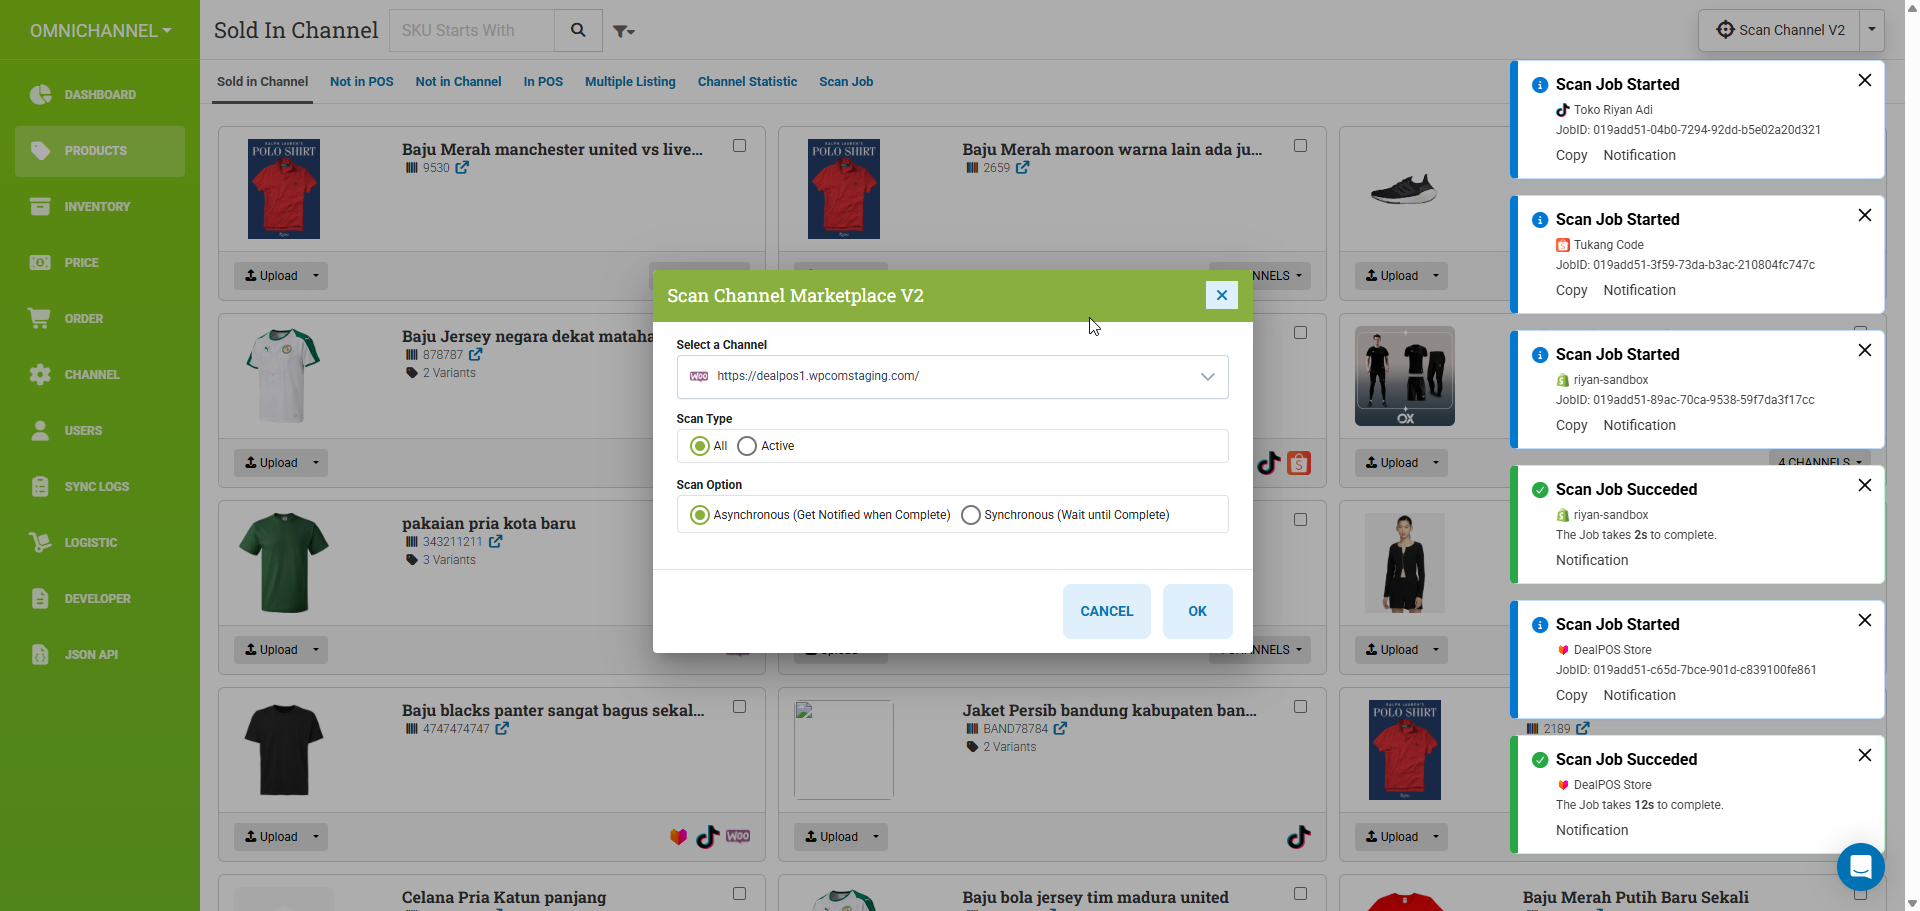1920x911 pixels.
Task: Open Upload dropdown on Jaket Persib card
Action: point(876,837)
